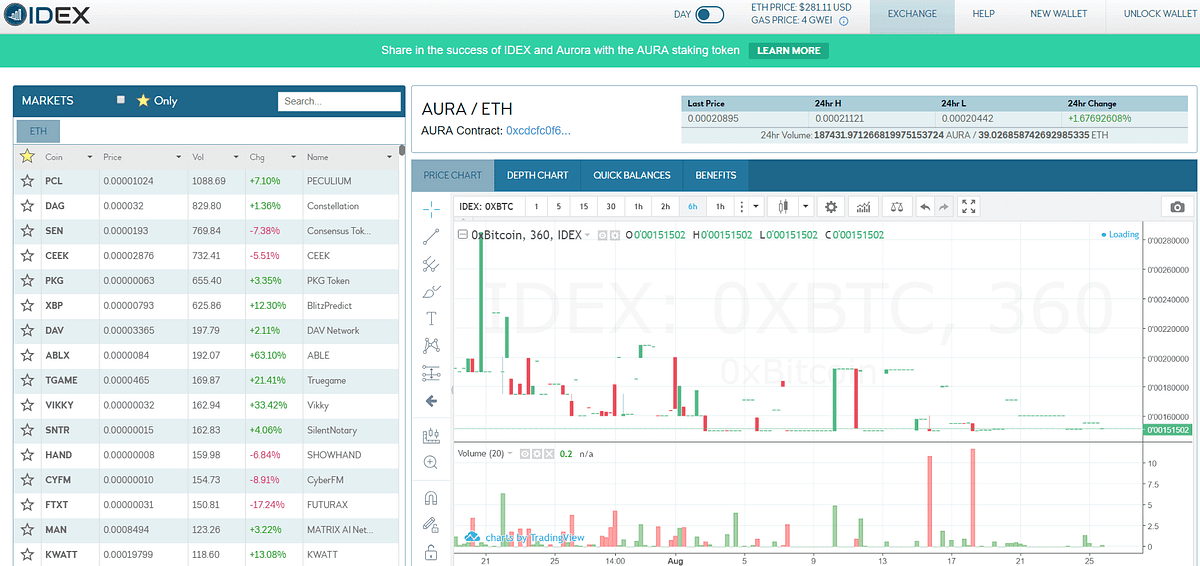Click the star icon in Coin header
Screen dimensions: 1200x566
click(27, 157)
